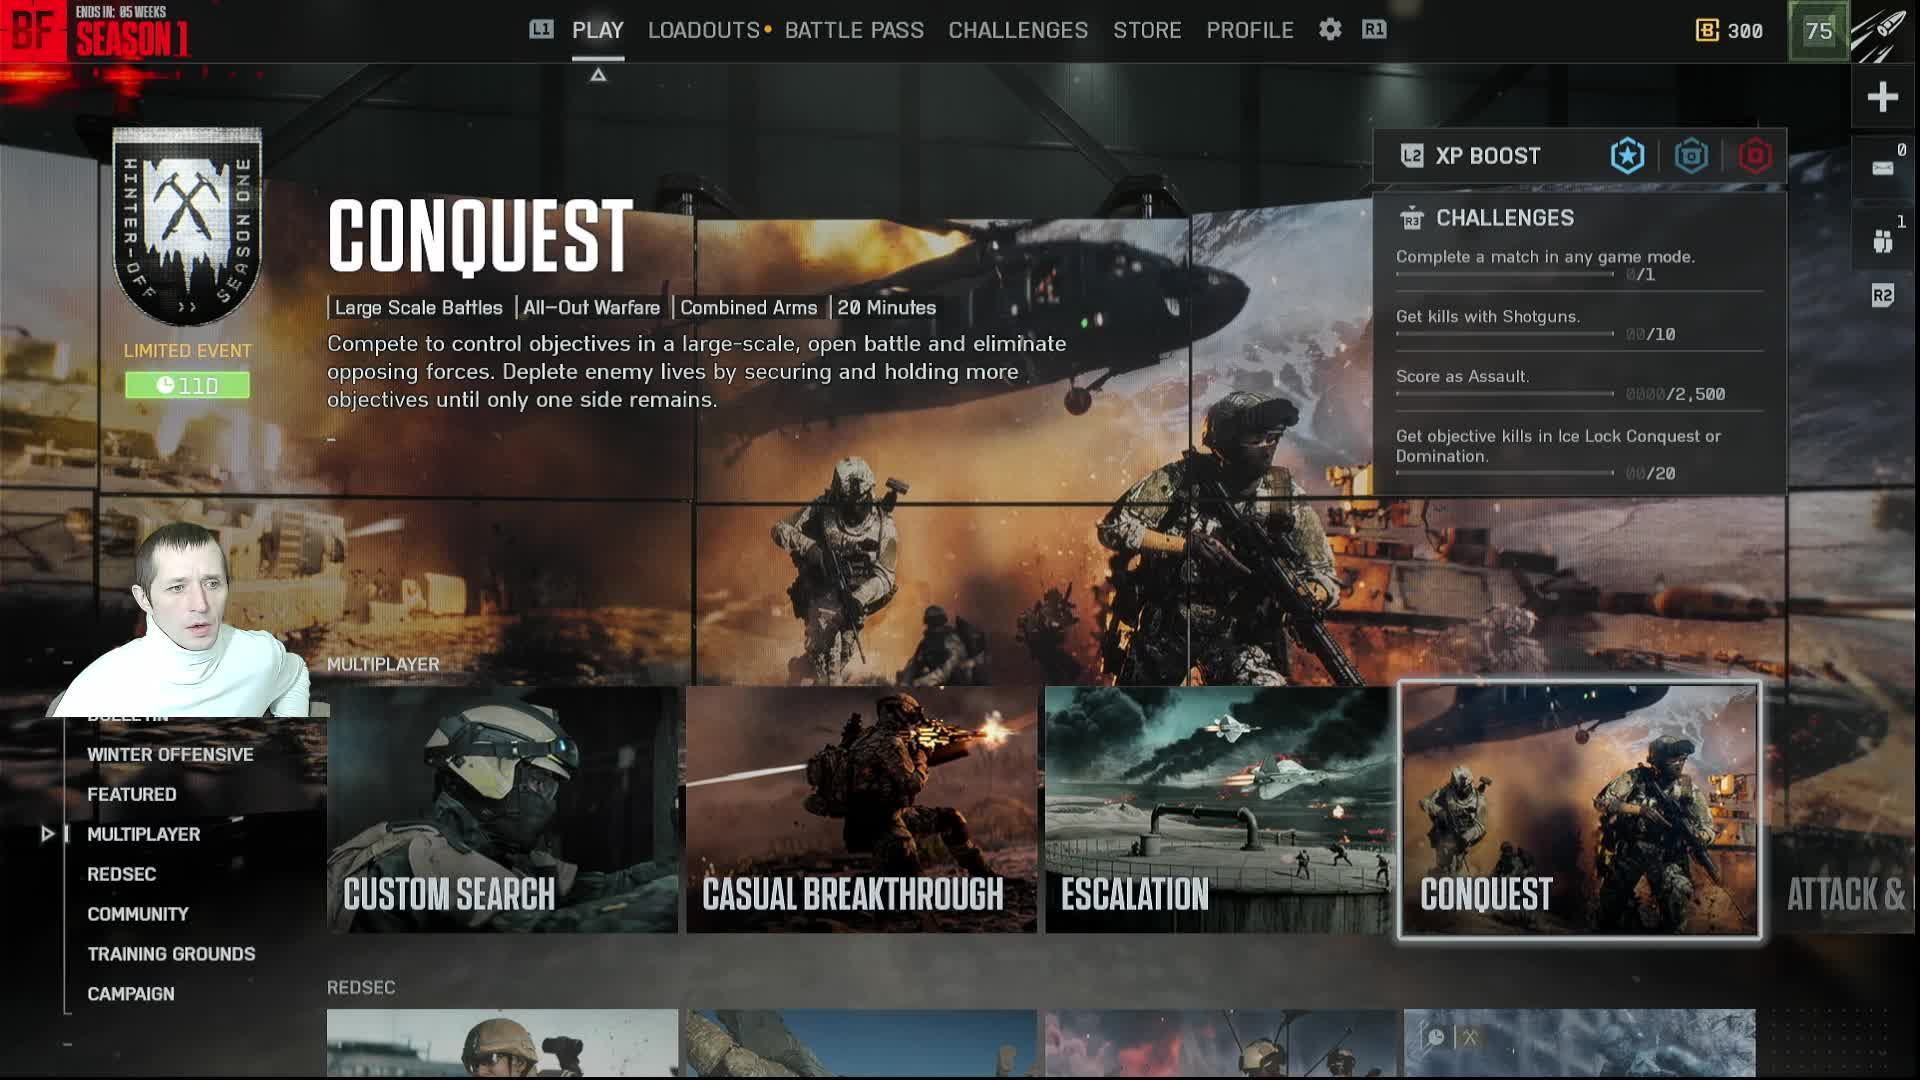Click the gold Battlefield currency icon
Screen dimensions: 1920x1080
[1707, 31]
